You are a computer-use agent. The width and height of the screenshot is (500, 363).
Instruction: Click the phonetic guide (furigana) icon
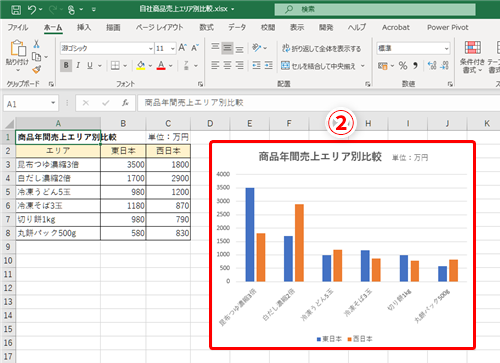(186, 65)
